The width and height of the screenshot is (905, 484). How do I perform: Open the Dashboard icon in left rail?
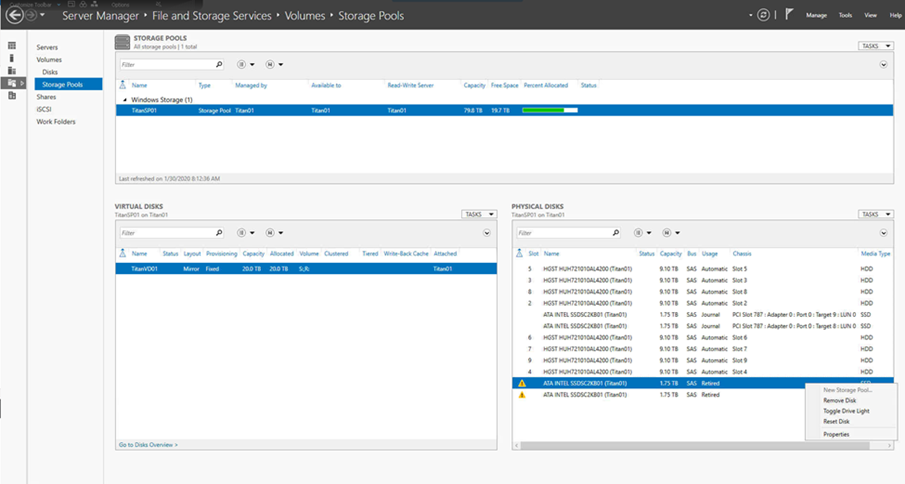pos(12,46)
